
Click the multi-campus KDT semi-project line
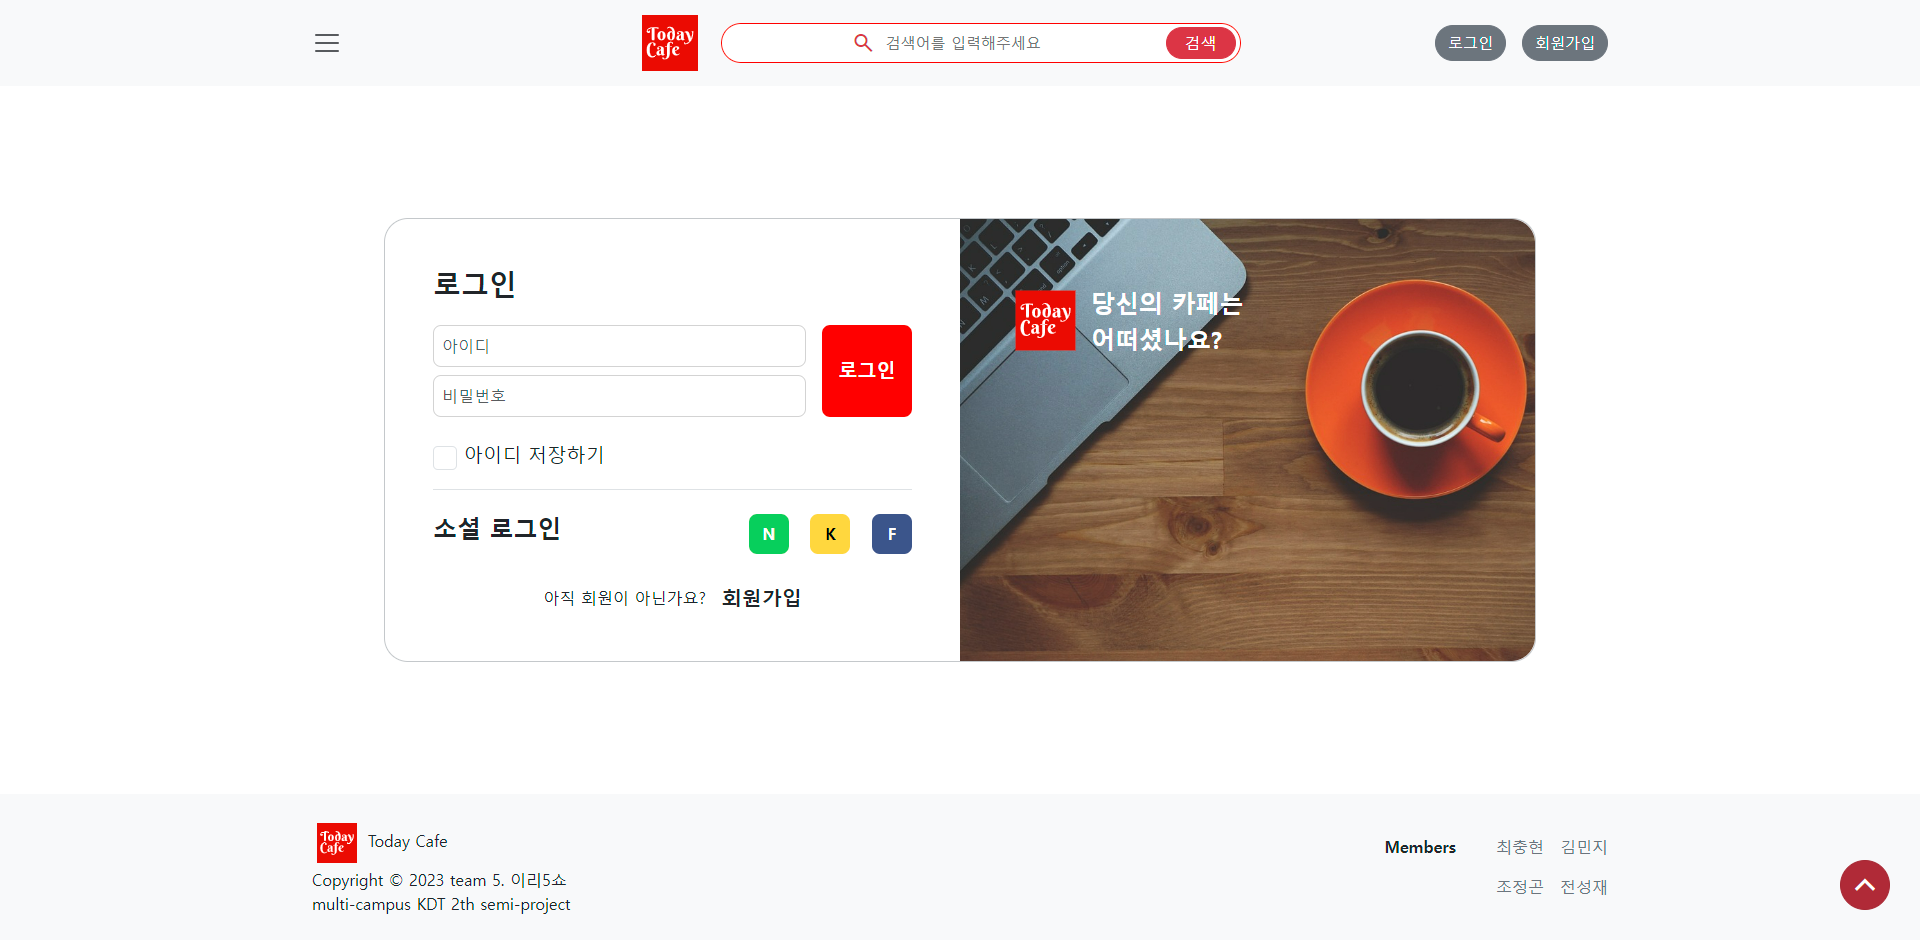click(x=441, y=905)
